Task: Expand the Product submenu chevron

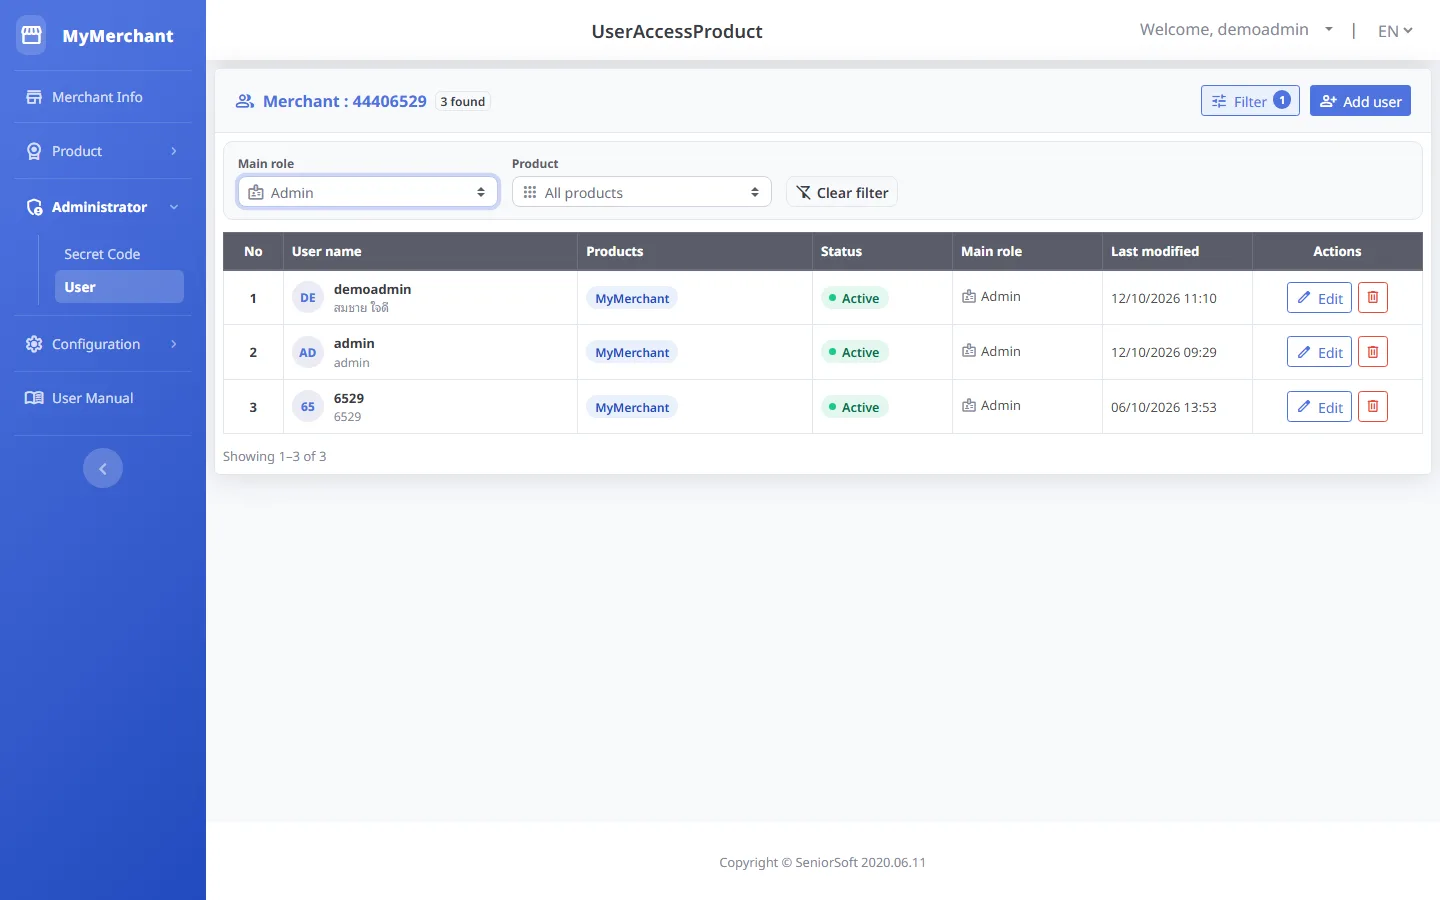Action: click(174, 151)
